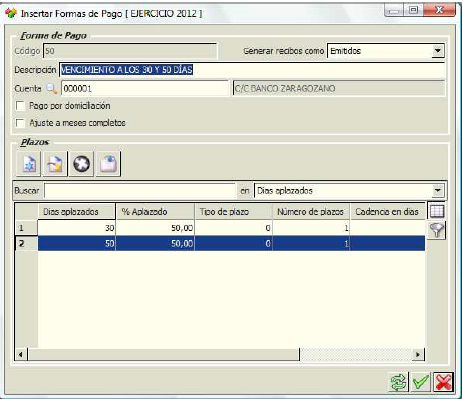The height and width of the screenshot is (399, 463).
Task: Click the left arrow of horizontal scrollbar
Action: (21, 354)
